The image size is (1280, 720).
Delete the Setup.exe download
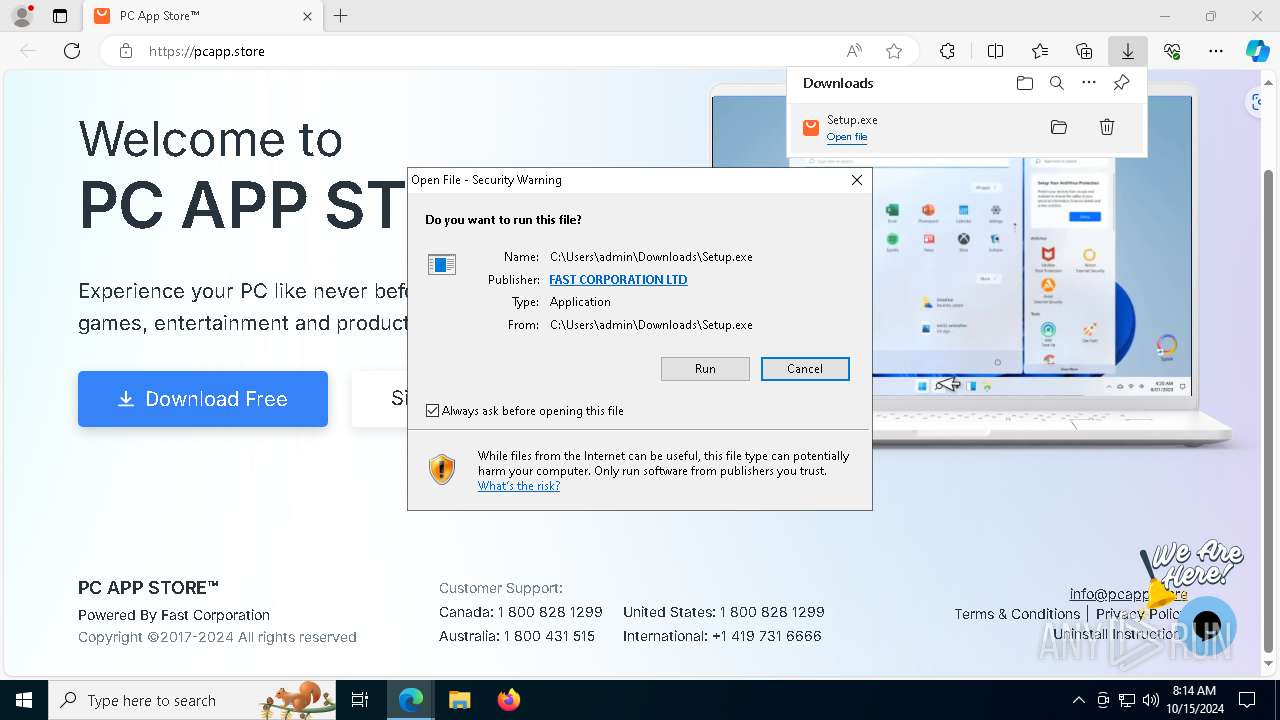coord(1107,127)
